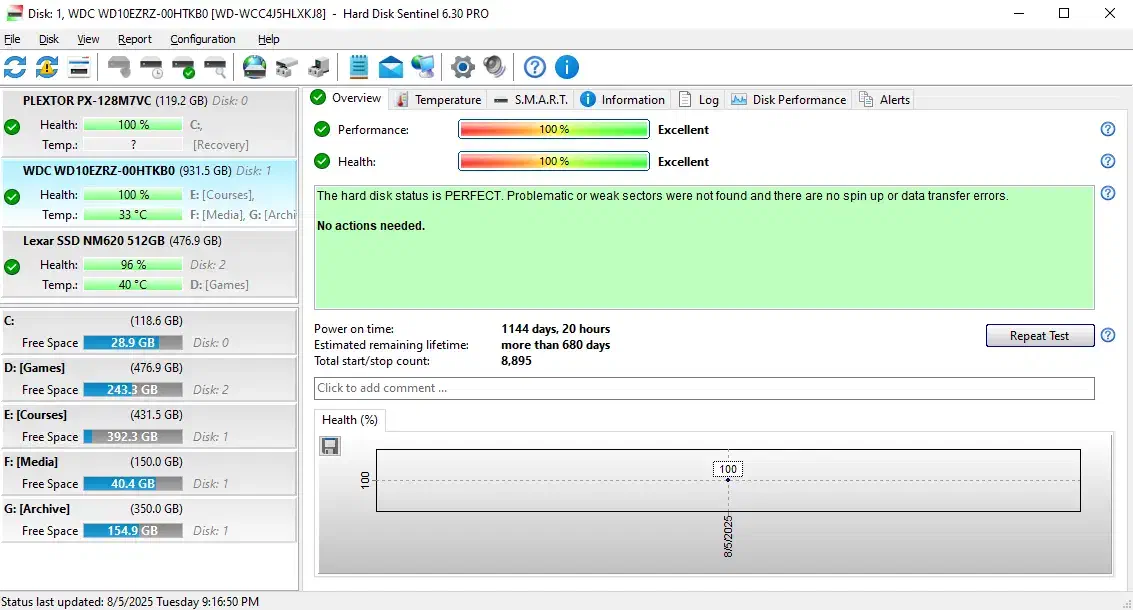Open the Configuration menu

[x=203, y=39]
